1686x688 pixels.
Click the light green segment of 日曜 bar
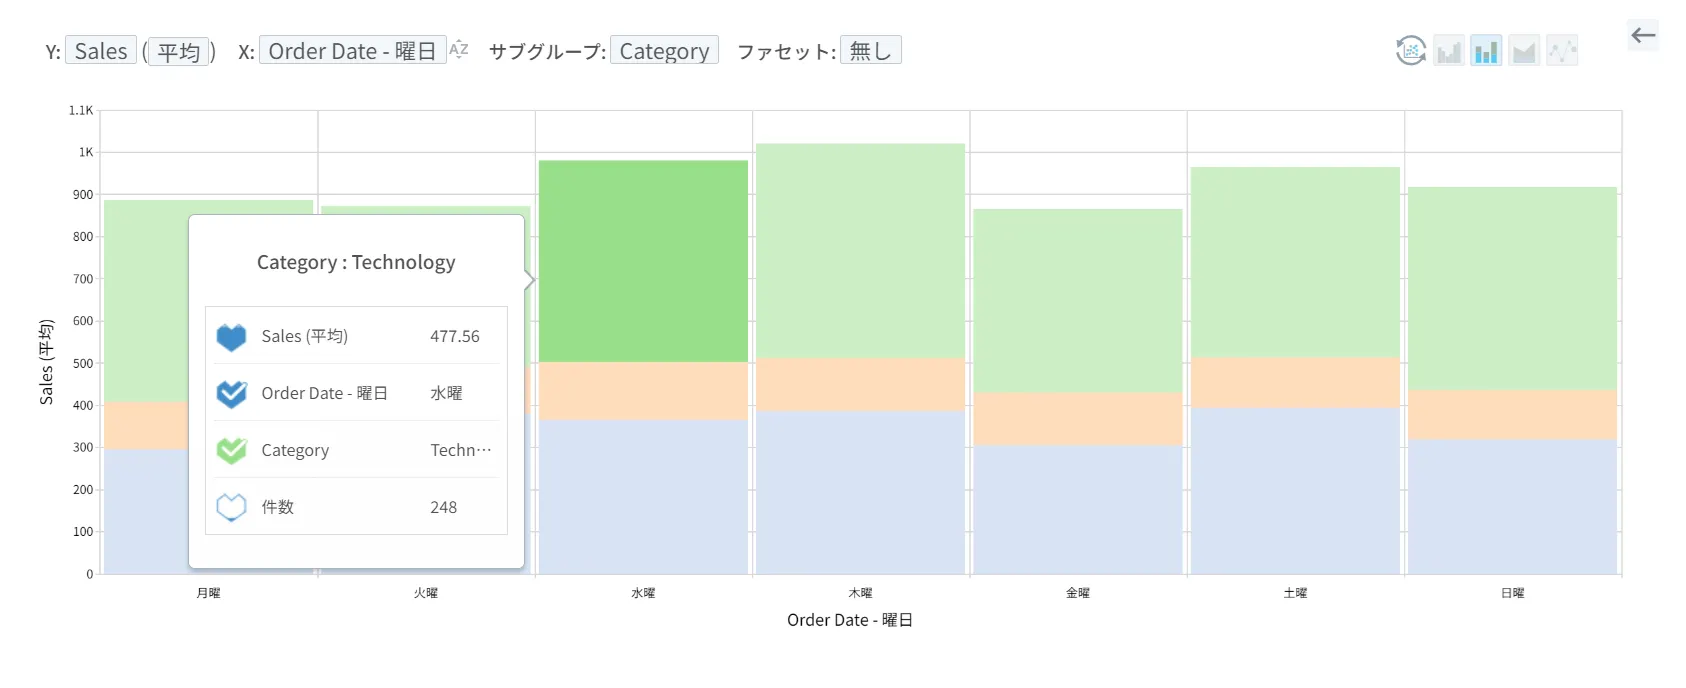(1512, 288)
